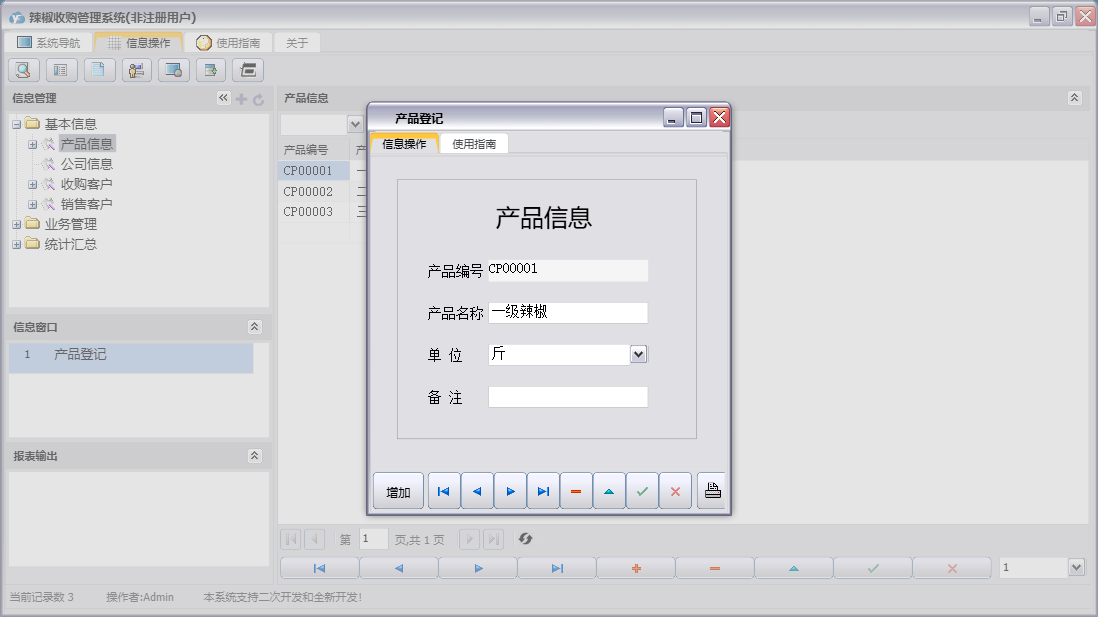Click inside the 备注 input field

click(567, 396)
